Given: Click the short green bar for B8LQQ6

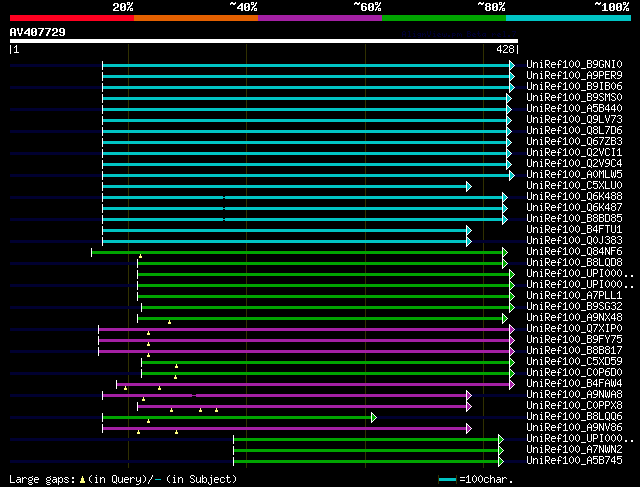Looking at the screenshot, I should click(237, 418).
